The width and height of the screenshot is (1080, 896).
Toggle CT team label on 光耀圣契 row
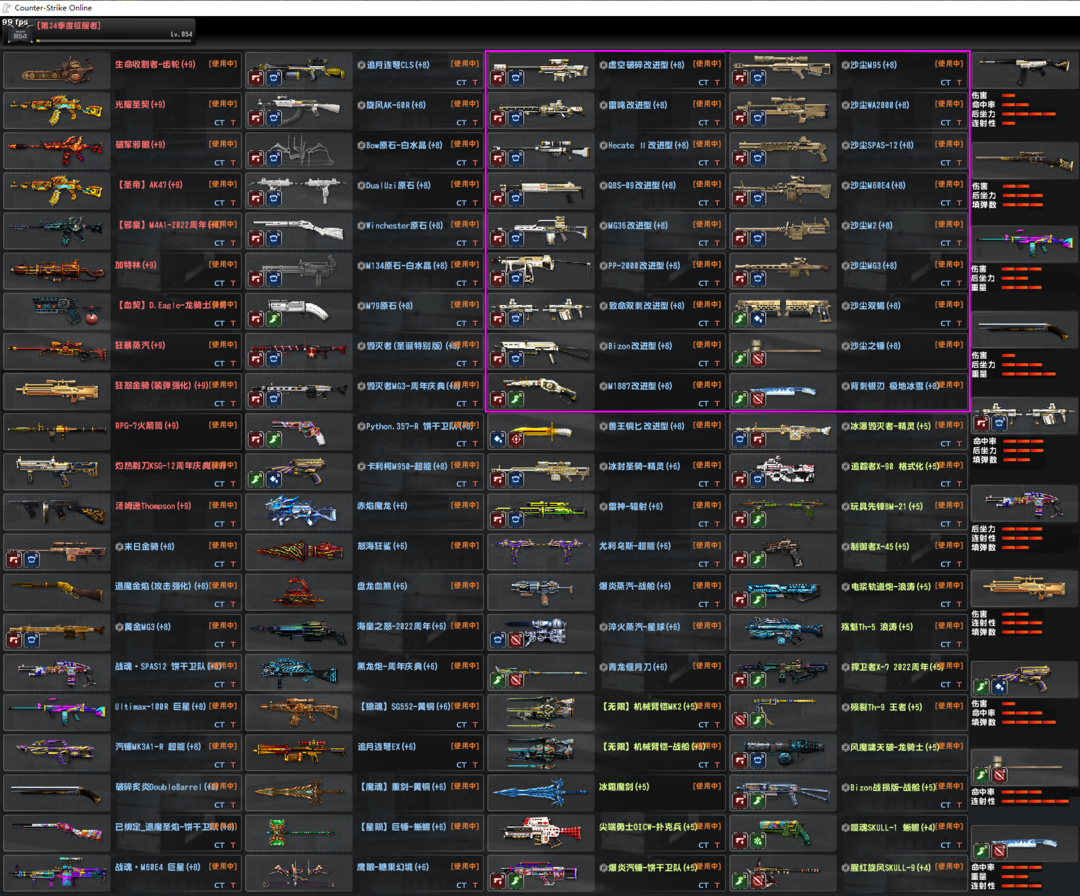pos(219,123)
